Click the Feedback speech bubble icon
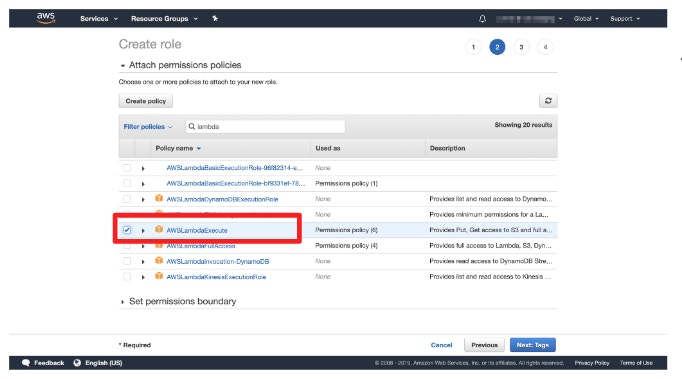The height and width of the screenshot is (379, 682). [26, 363]
